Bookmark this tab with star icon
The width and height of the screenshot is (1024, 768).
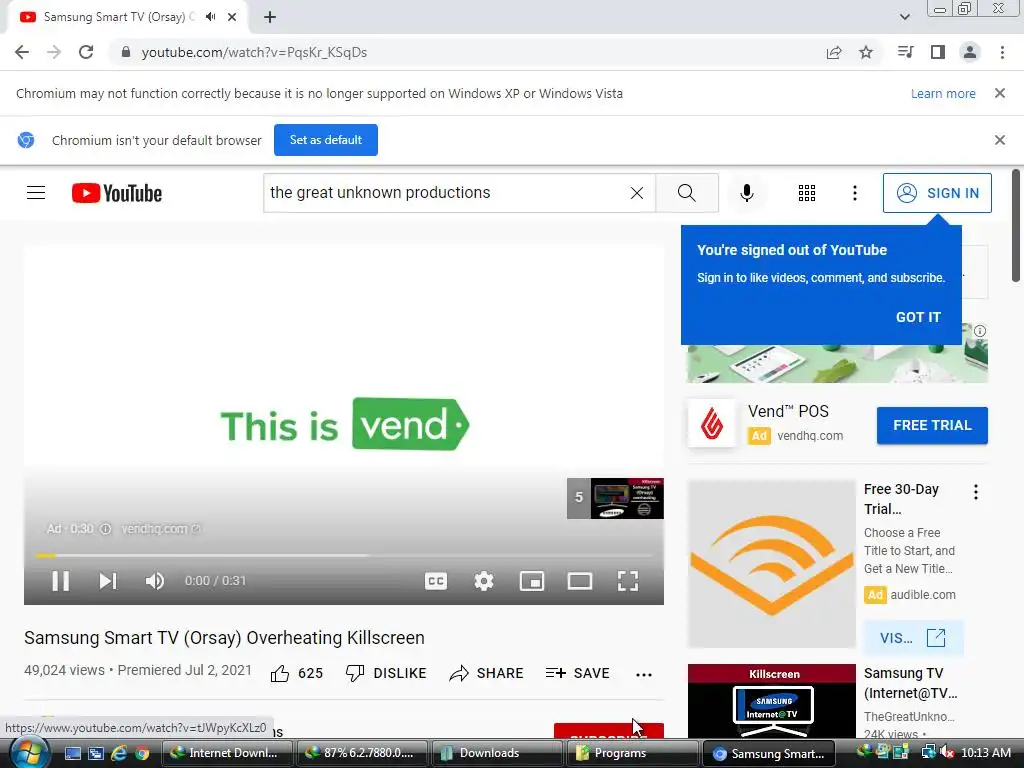[866, 52]
